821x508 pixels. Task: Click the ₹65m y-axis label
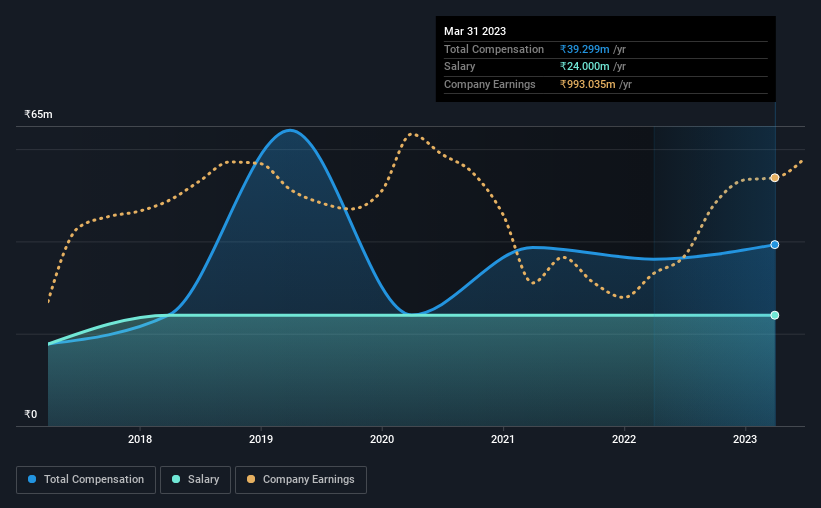pos(38,114)
